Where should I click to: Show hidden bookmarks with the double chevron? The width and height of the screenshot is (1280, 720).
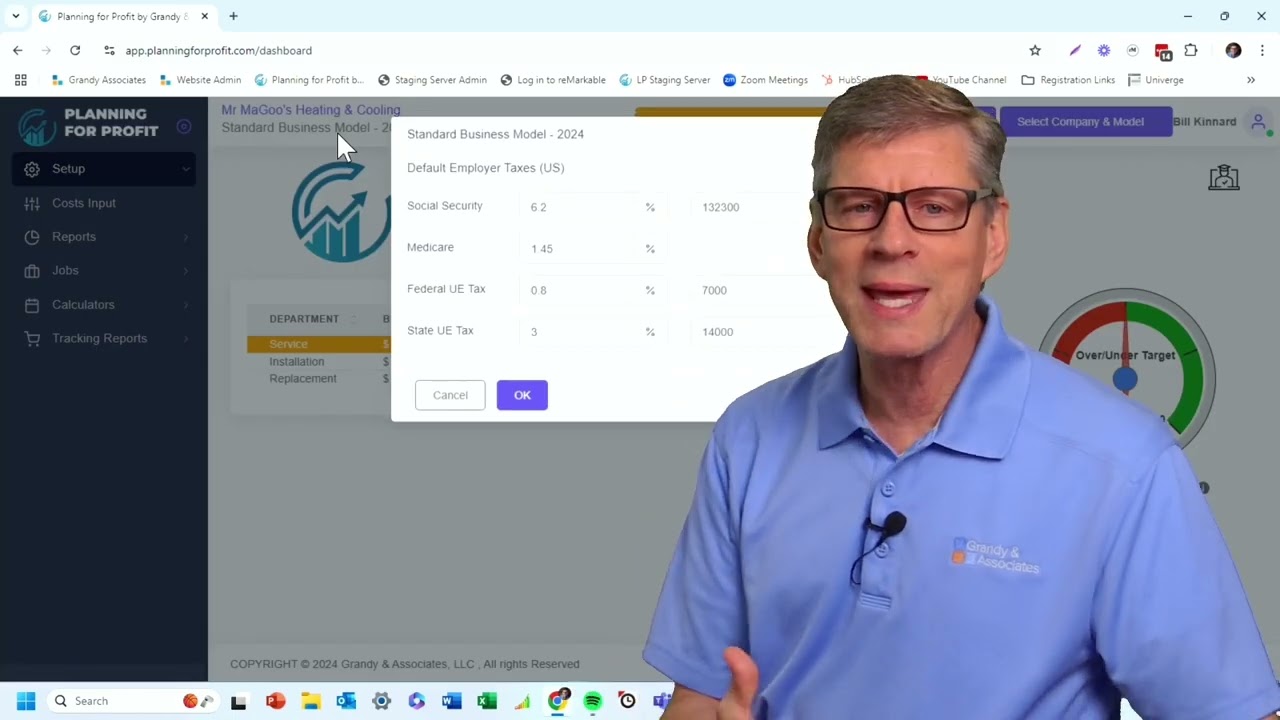click(x=1250, y=80)
